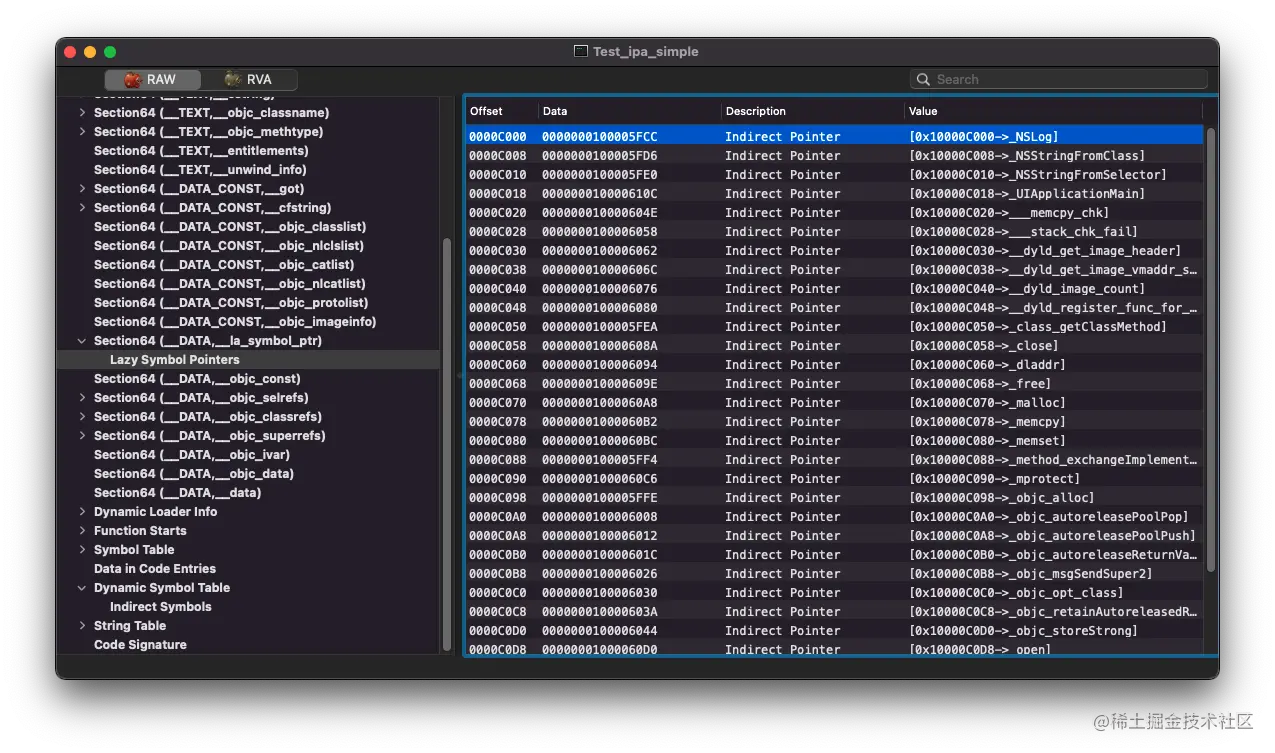Select the __dyld_image_count row
The width and height of the screenshot is (1275, 753).
[x=834, y=289]
